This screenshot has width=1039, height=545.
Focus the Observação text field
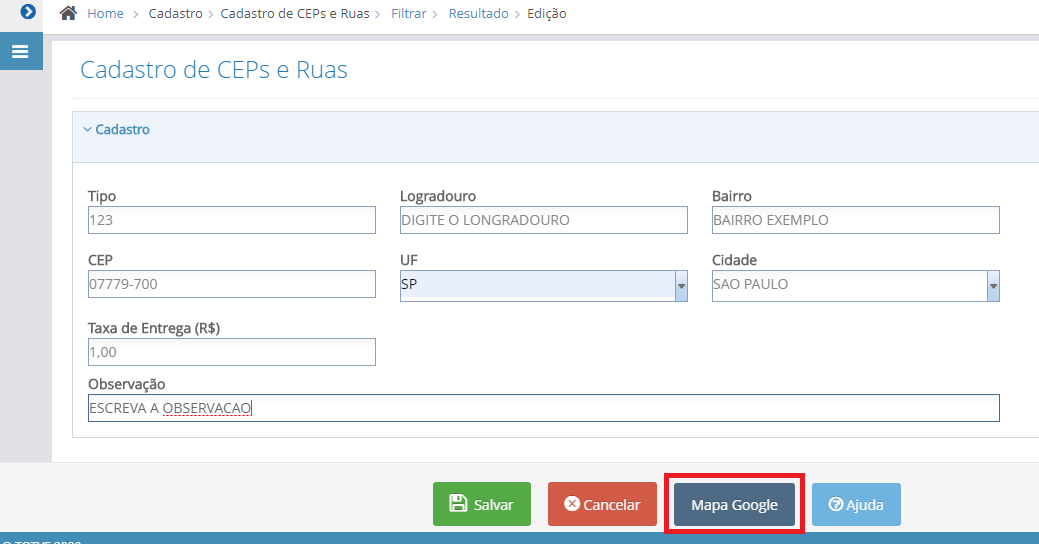(x=543, y=408)
